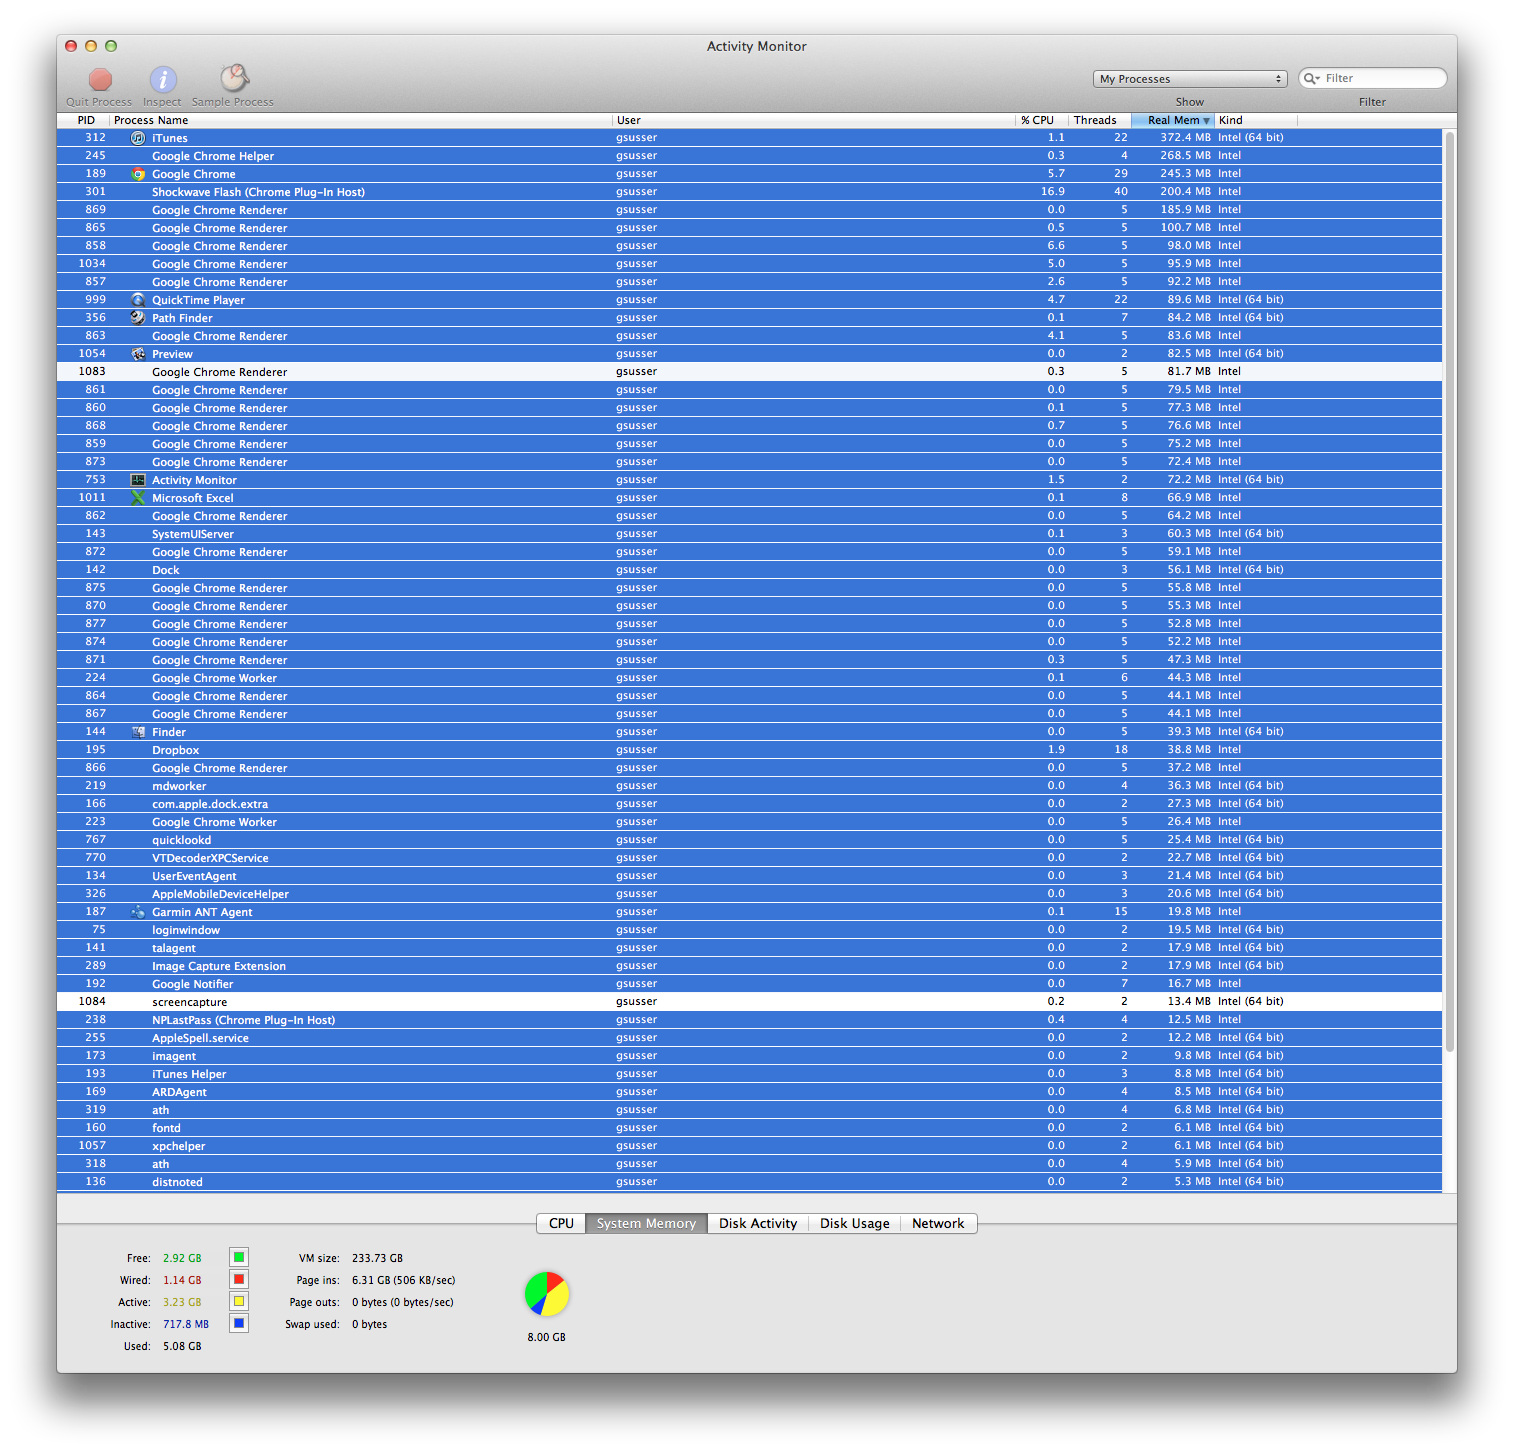Select Google Chrome Worker PID 224
Image resolution: width=1514 pixels, height=1452 pixels.
(x=749, y=678)
